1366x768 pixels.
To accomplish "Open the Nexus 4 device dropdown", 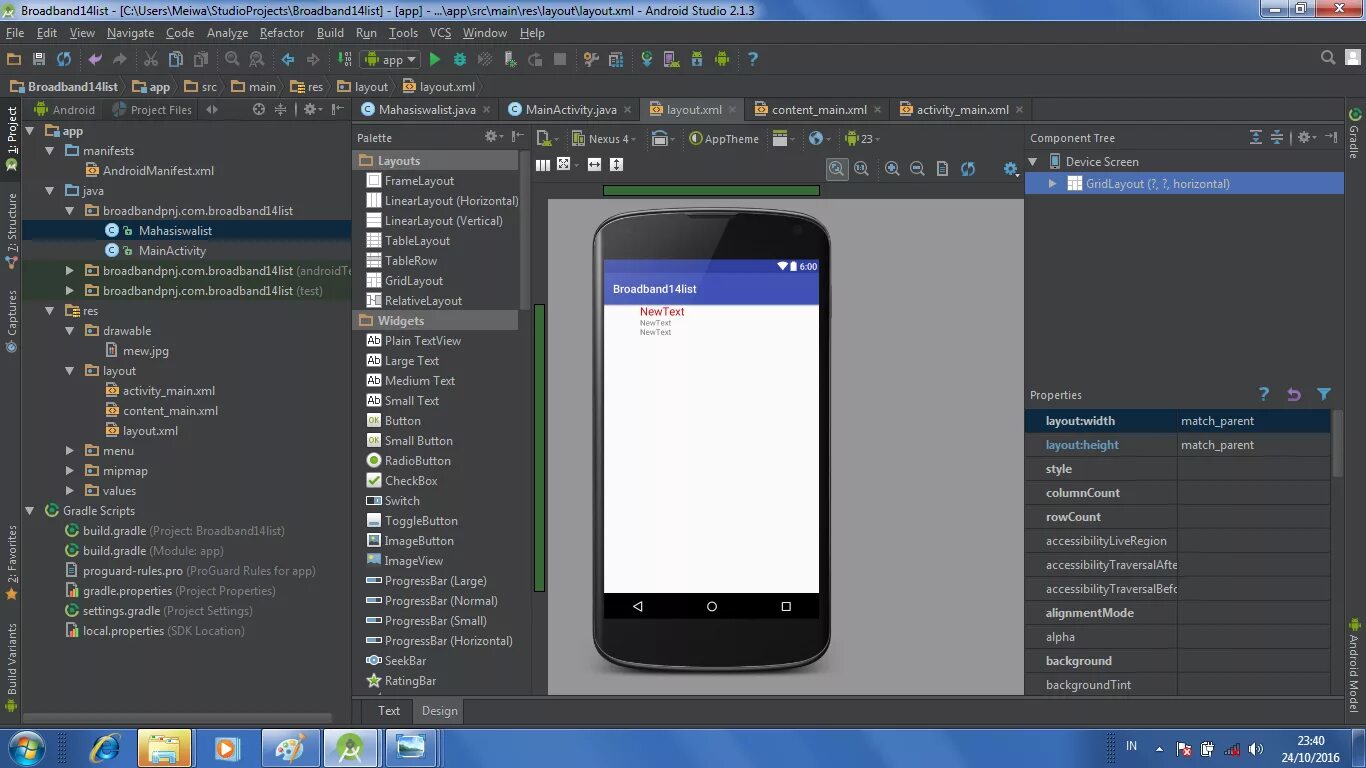I will (605, 139).
